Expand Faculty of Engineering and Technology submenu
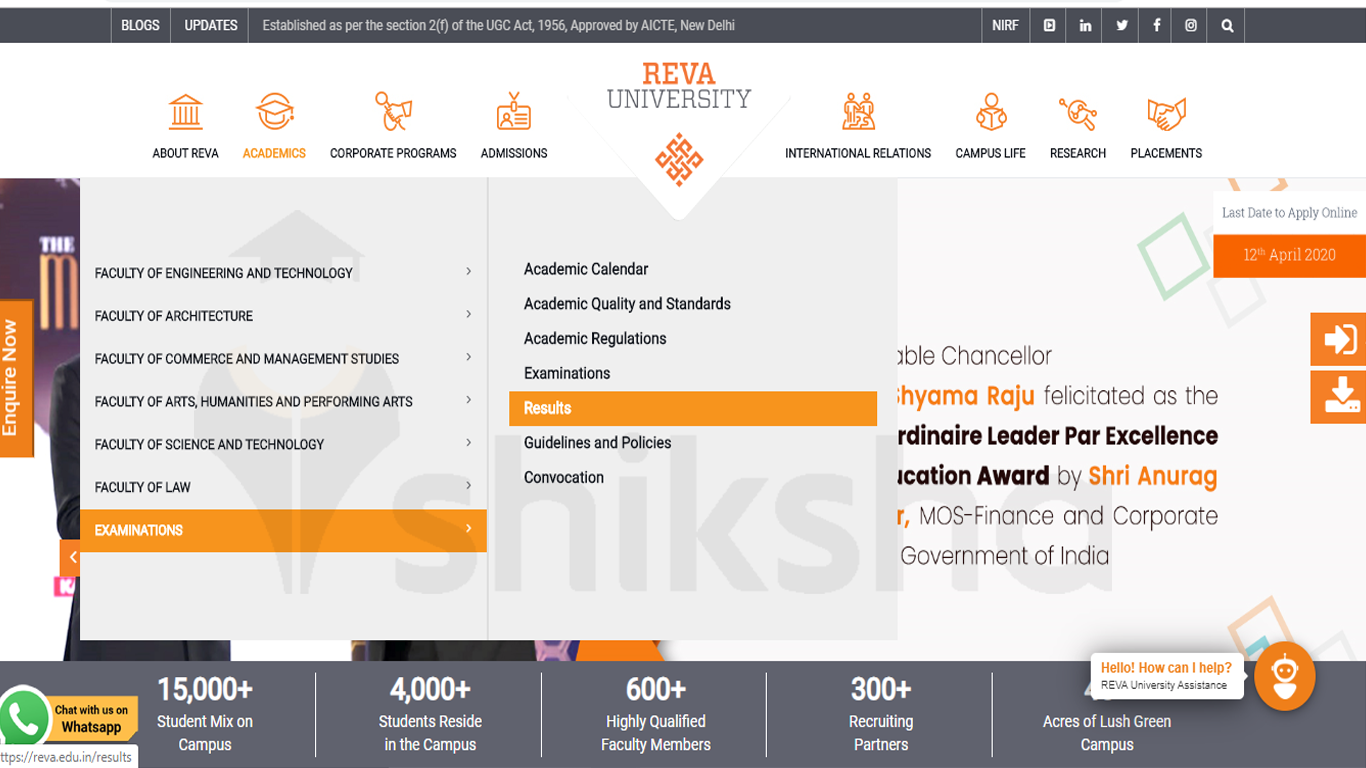Image resolution: width=1366 pixels, height=768 pixels. coord(468,271)
